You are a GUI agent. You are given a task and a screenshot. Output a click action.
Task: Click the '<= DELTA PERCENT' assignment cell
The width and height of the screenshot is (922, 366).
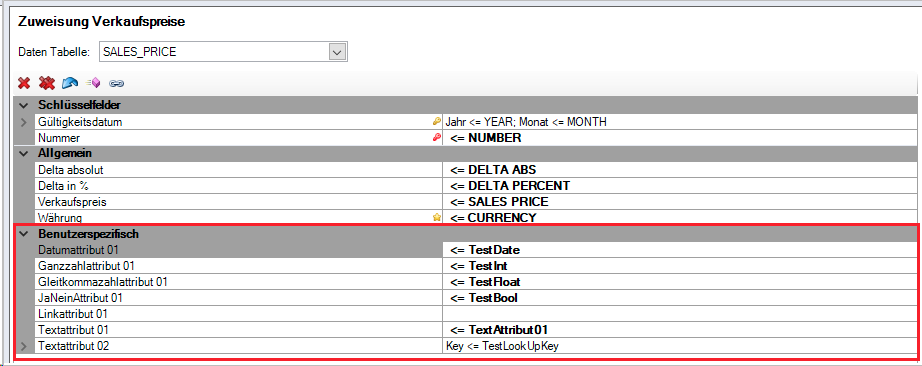point(681,185)
